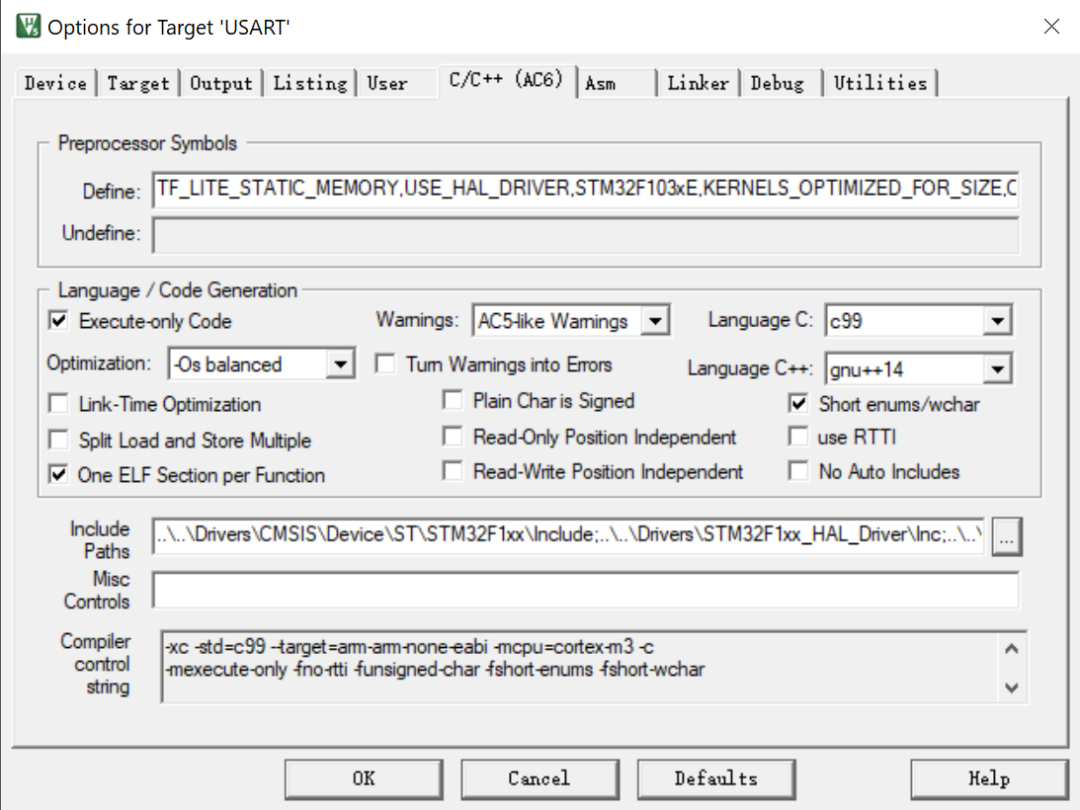Select the Listing tab
1080x810 pixels.
coord(310,83)
